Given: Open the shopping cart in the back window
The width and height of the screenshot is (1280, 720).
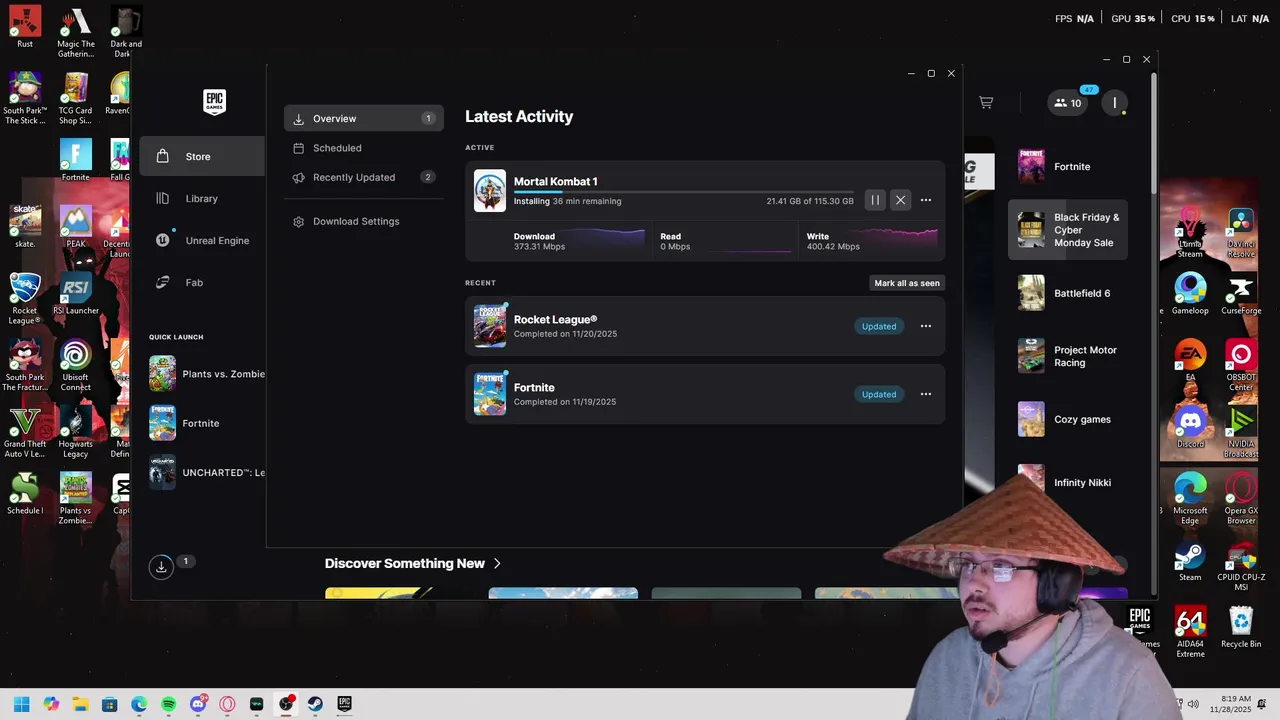Looking at the screenshot, I should (x=986, y=102).
